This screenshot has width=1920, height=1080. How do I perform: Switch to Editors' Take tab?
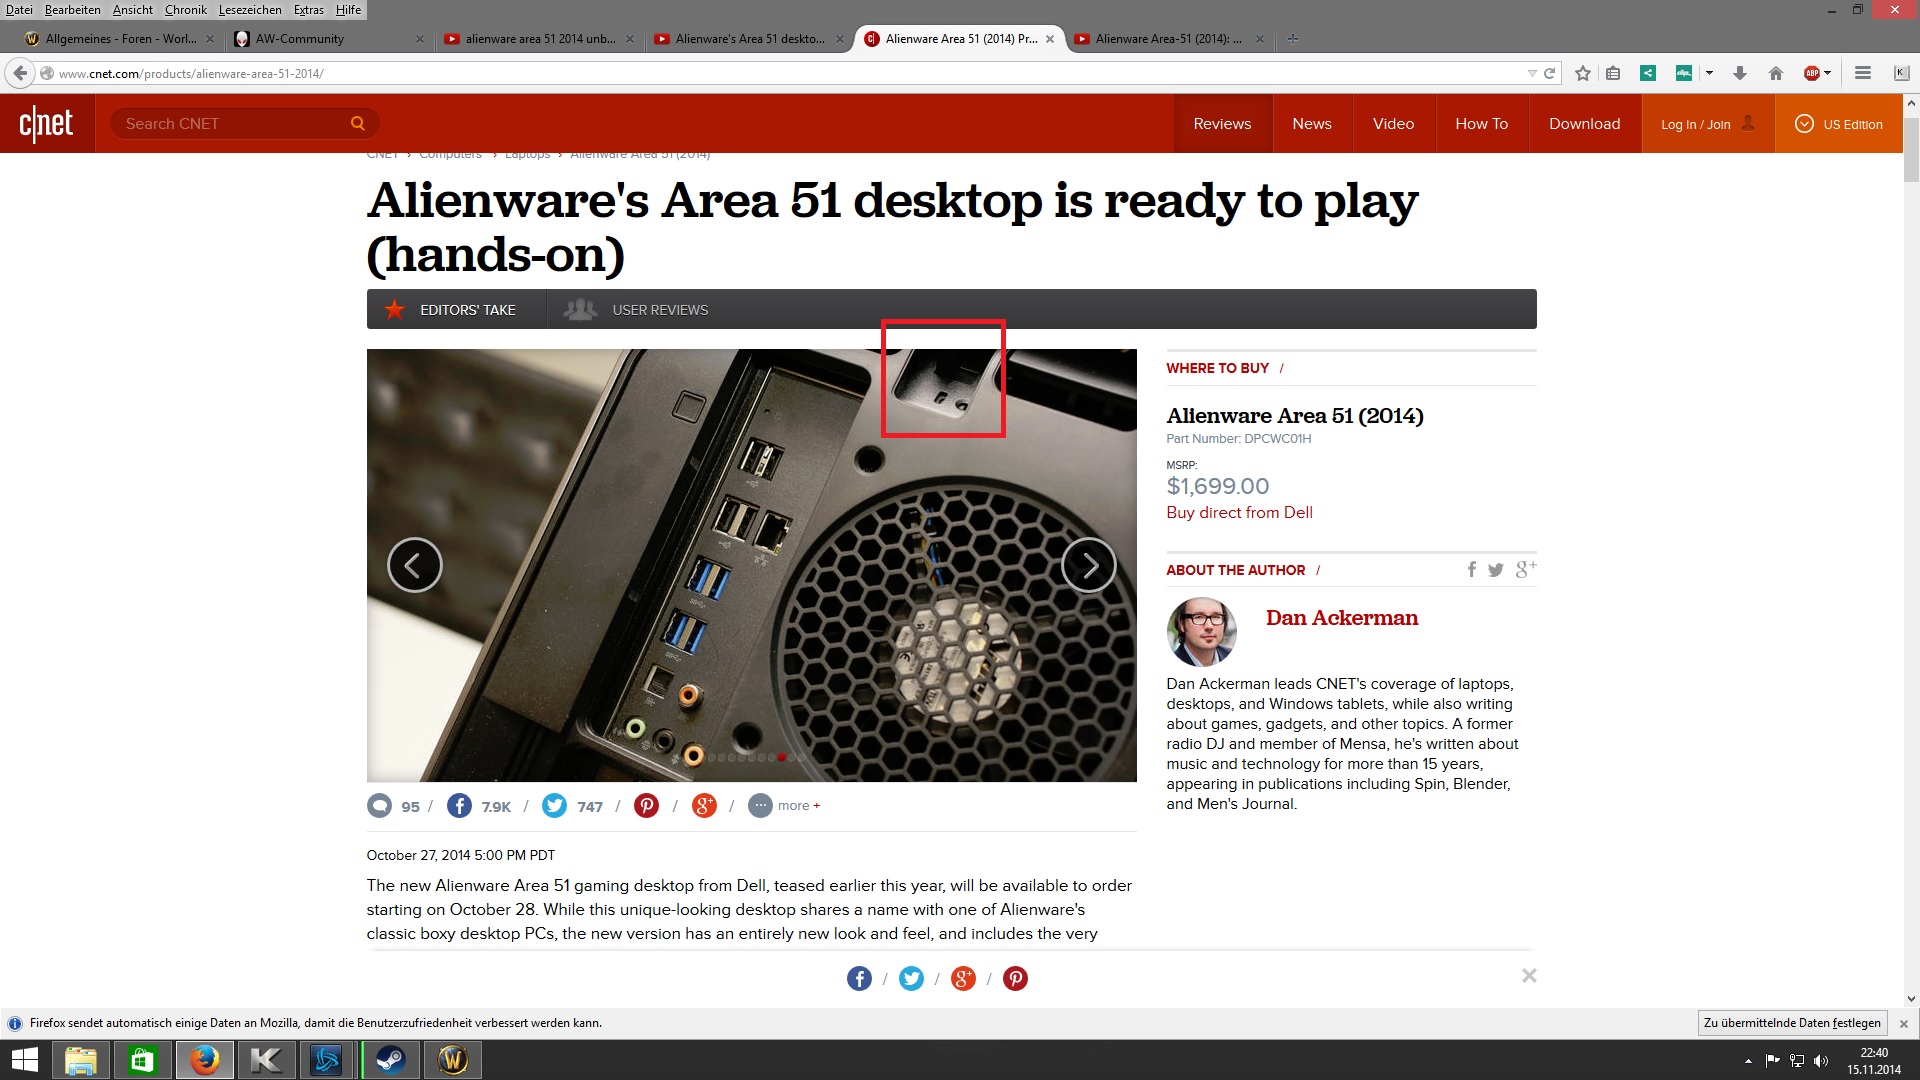tap(456, 309)
